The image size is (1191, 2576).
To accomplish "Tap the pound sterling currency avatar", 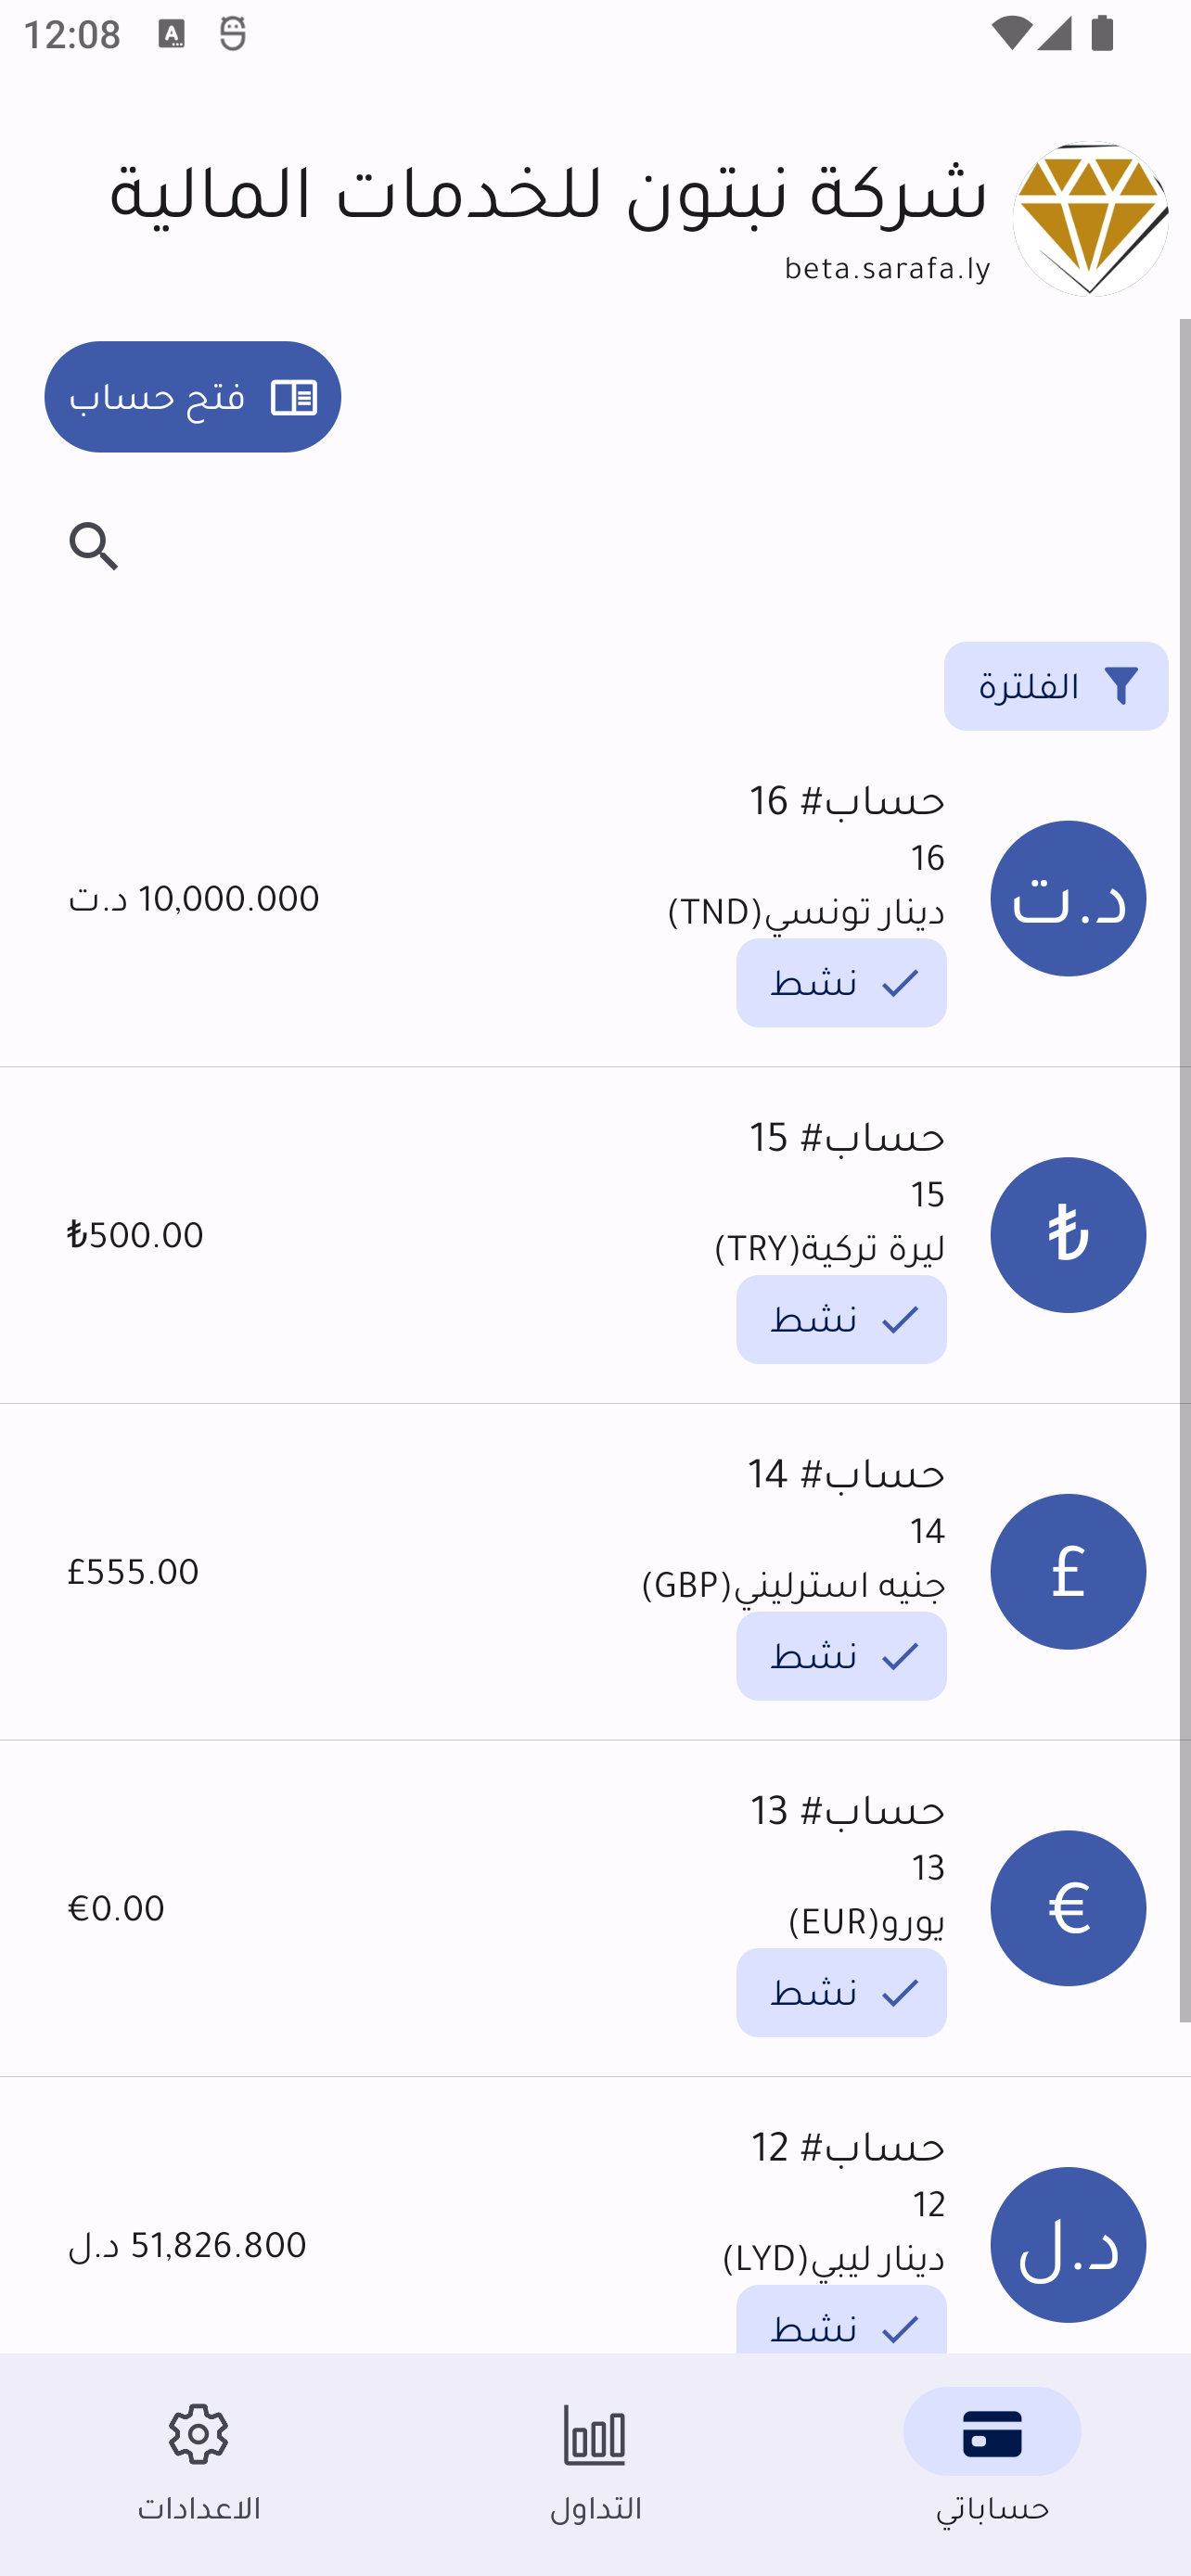I will point(1067,1571).
